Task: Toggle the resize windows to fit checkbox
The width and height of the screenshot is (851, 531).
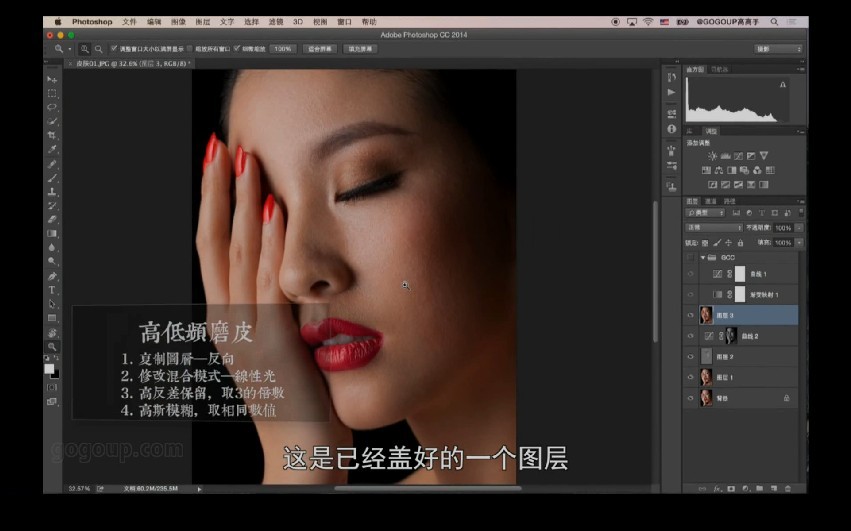Action: pos(114,49)
